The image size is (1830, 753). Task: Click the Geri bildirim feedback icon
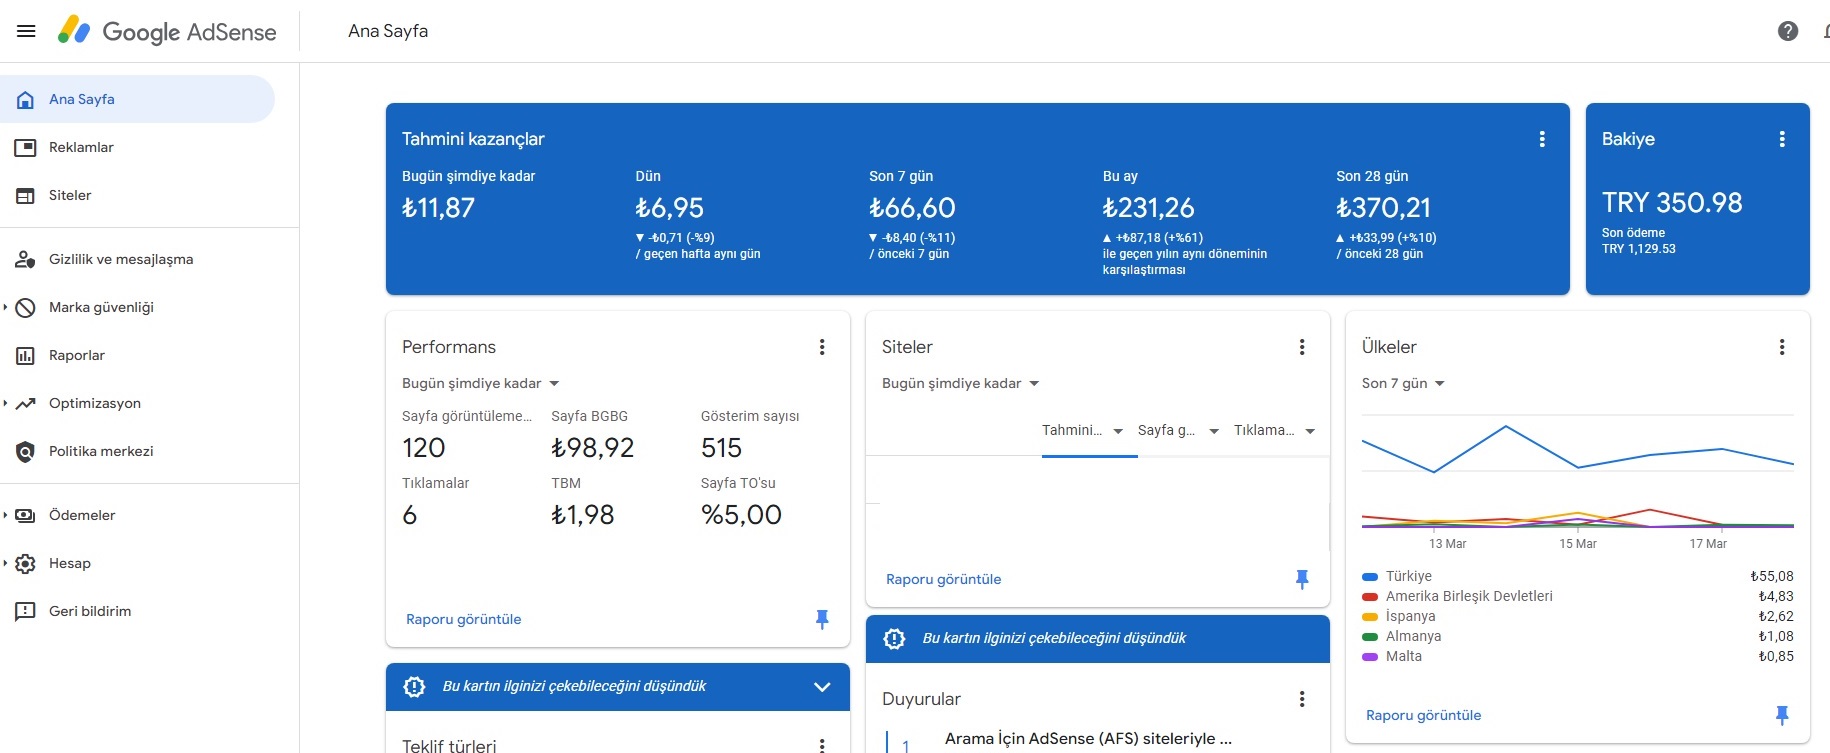[x=26, y=611]
